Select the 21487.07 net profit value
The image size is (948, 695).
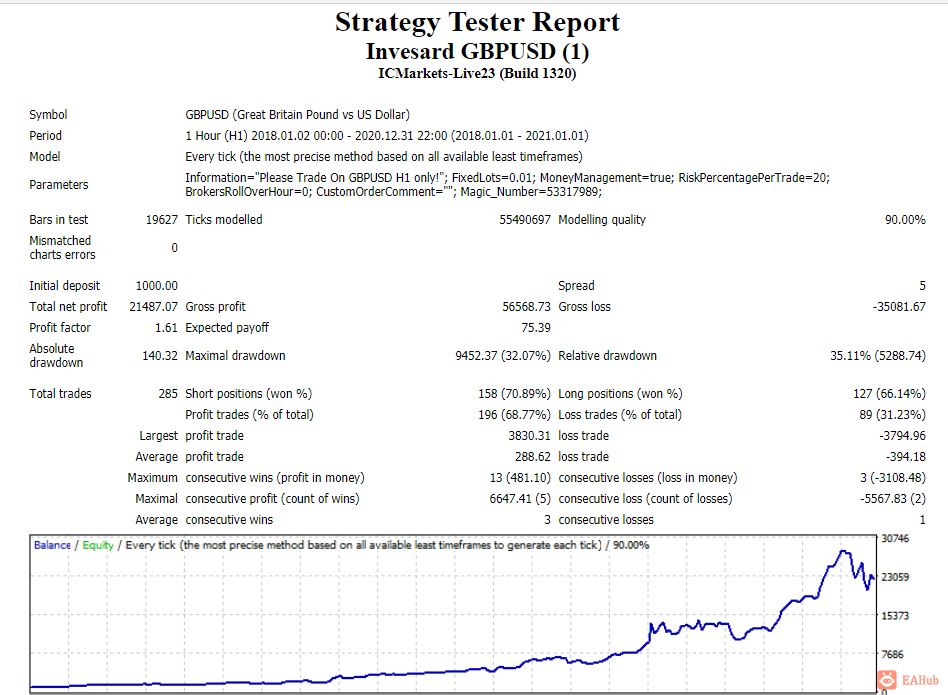154,306
